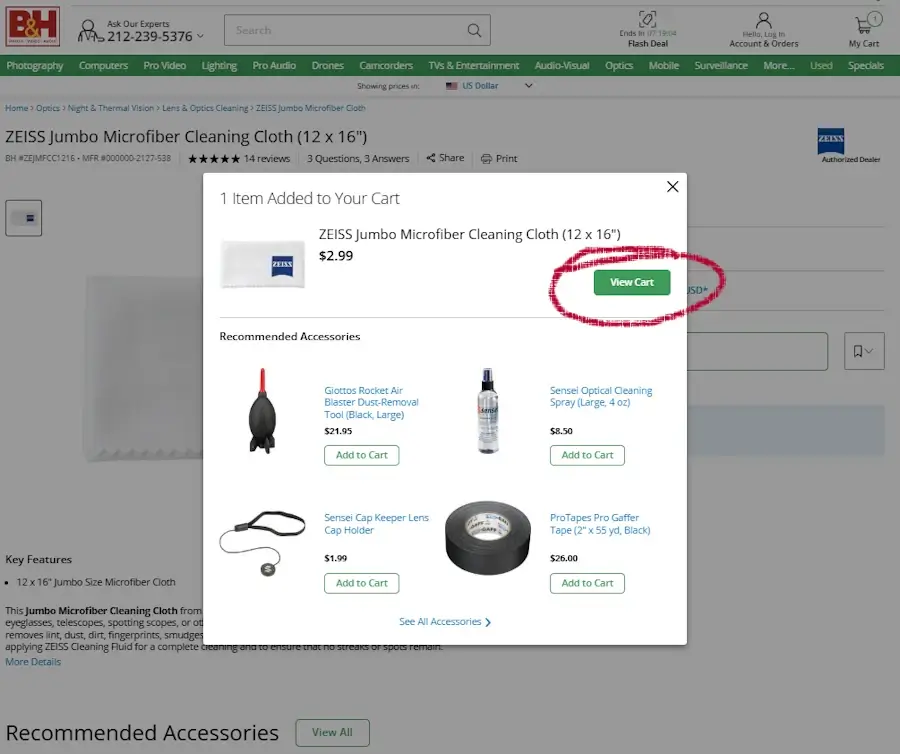Open the Pro Audio menu
The width and height of the screenshot is (900, 754).
pos(274,65)
